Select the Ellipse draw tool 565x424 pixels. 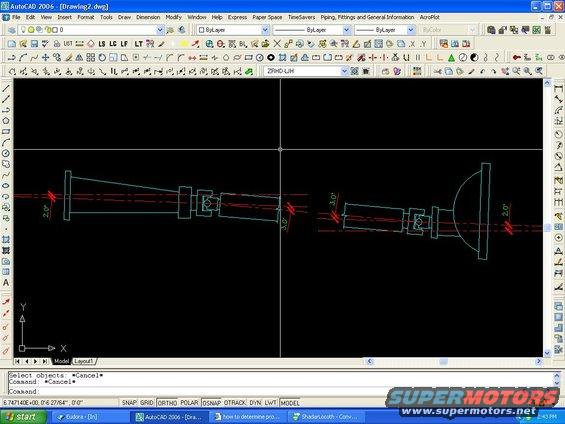click(6, 186)
